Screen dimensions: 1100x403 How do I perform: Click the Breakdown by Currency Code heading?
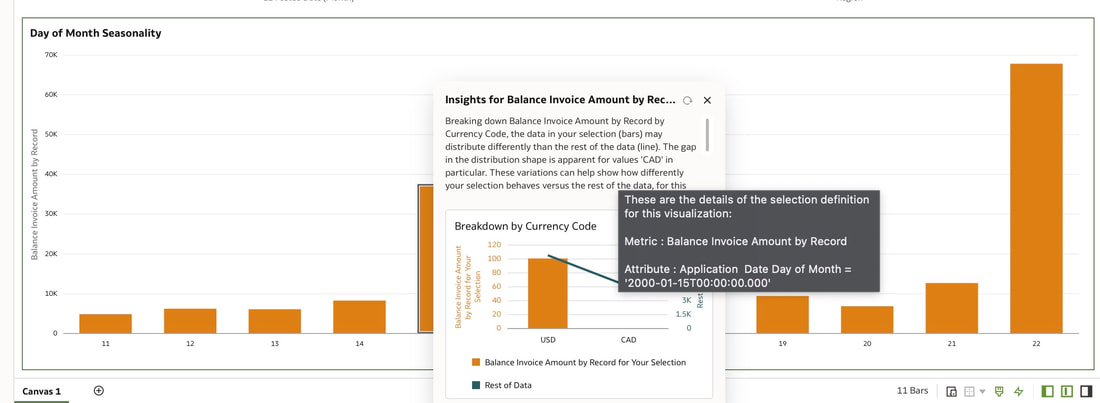pos(525,226)
